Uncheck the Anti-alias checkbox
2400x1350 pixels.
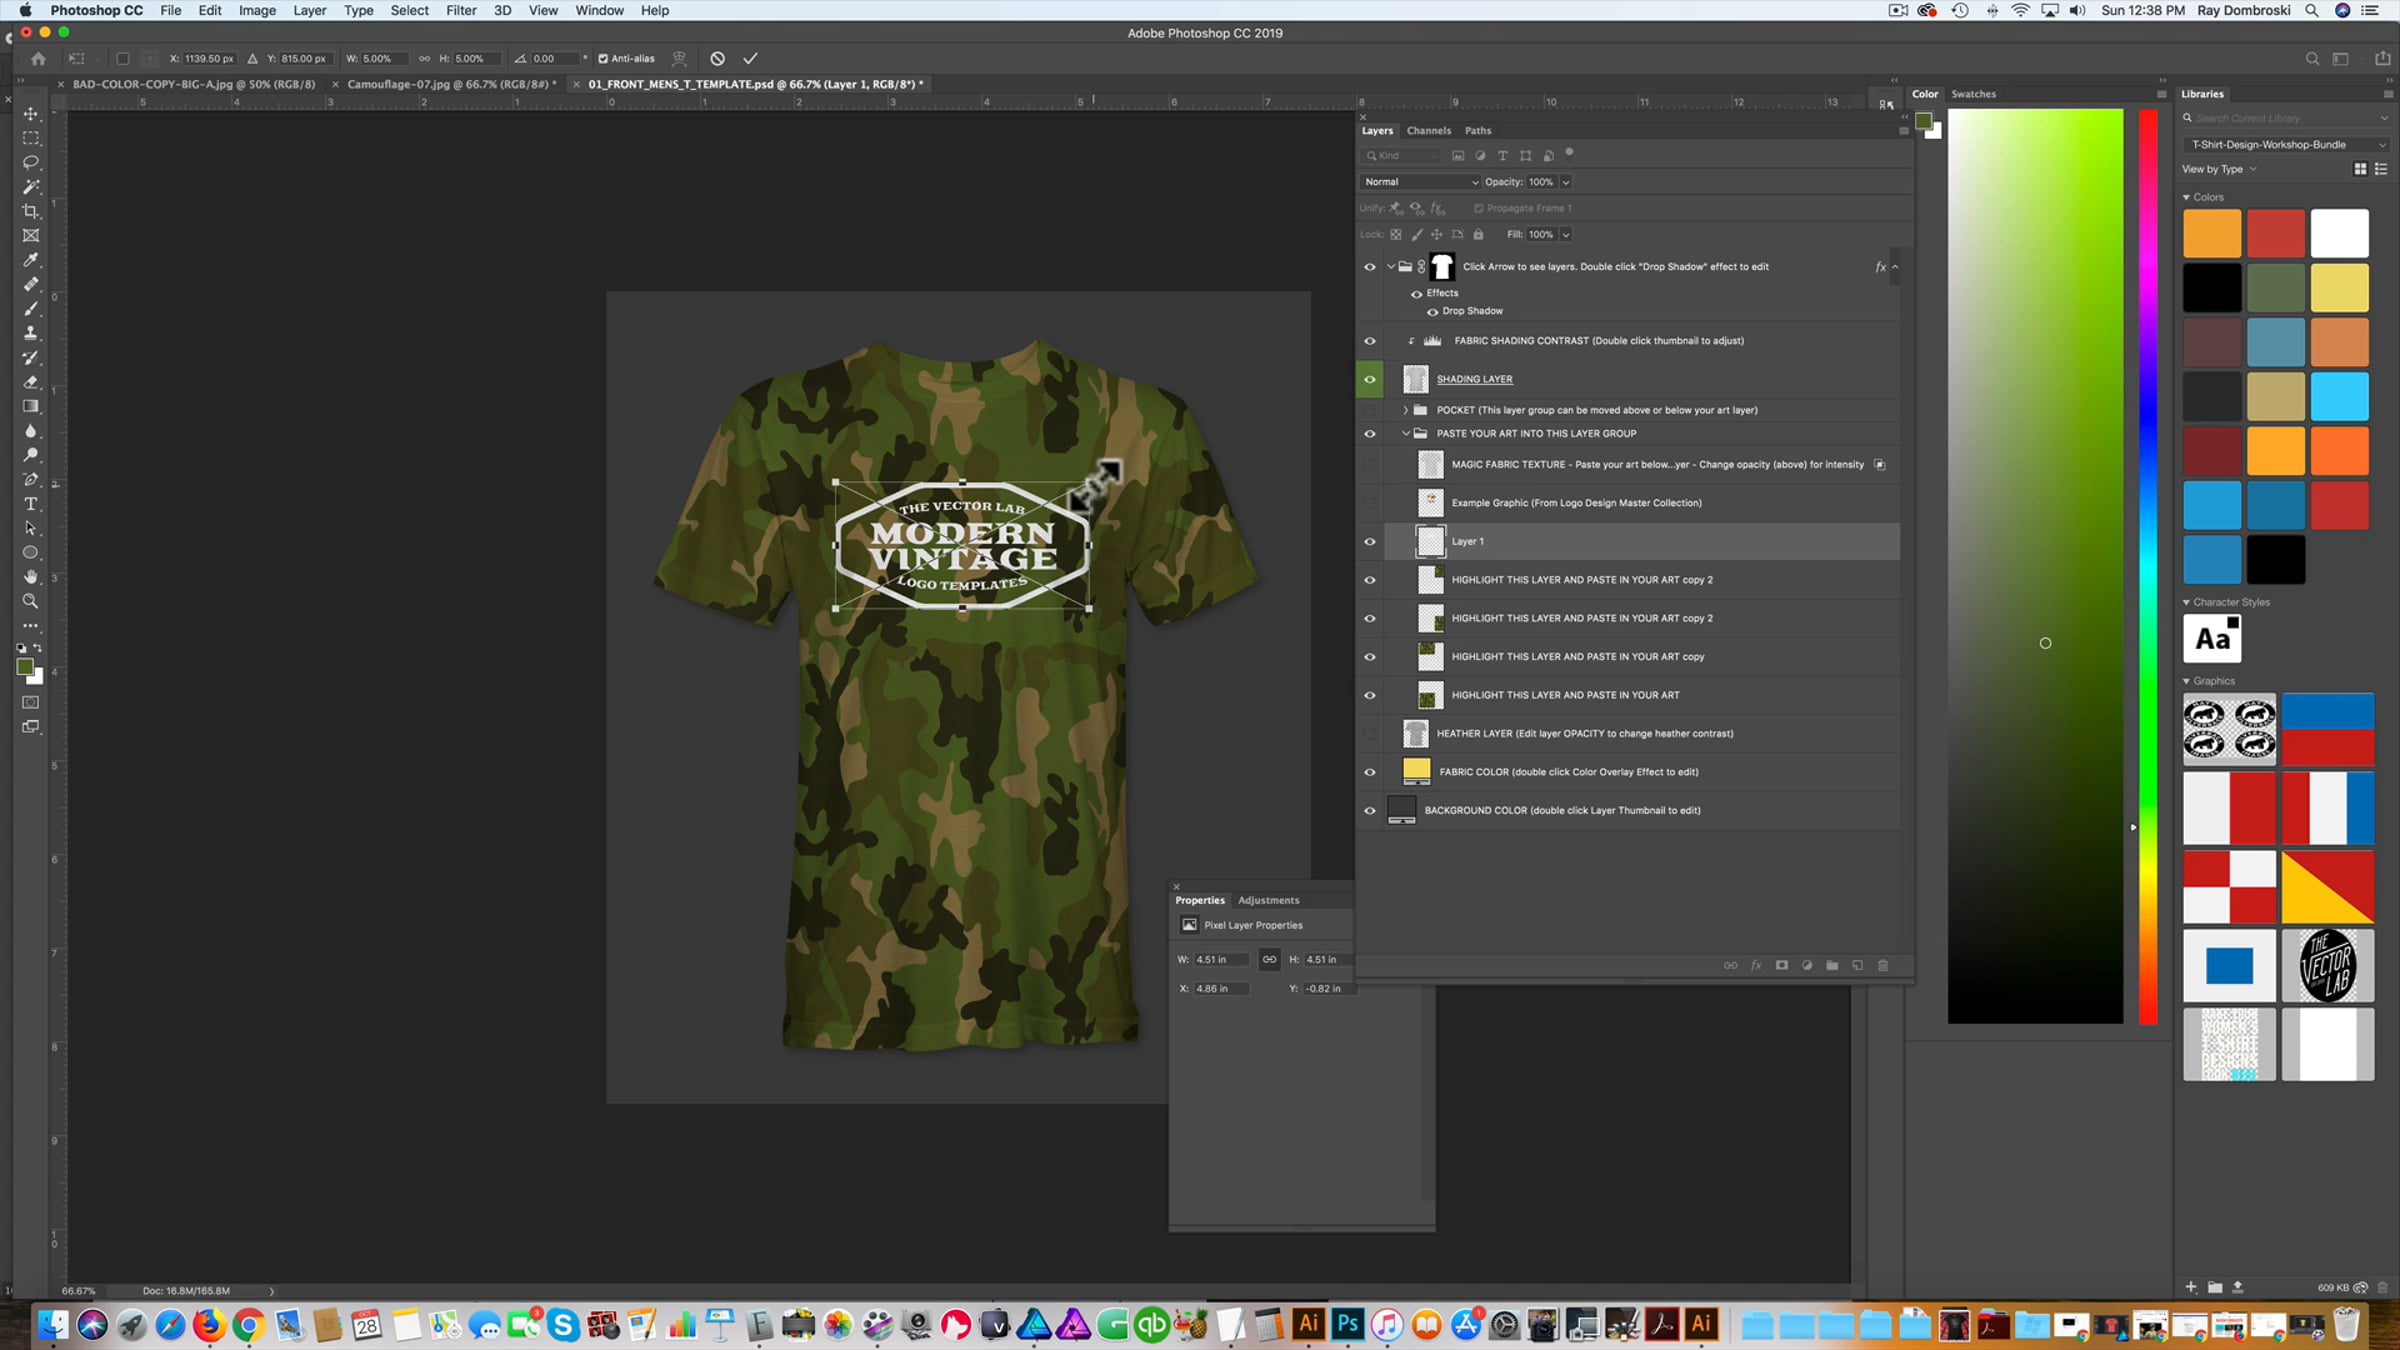[x=603, y=59]
